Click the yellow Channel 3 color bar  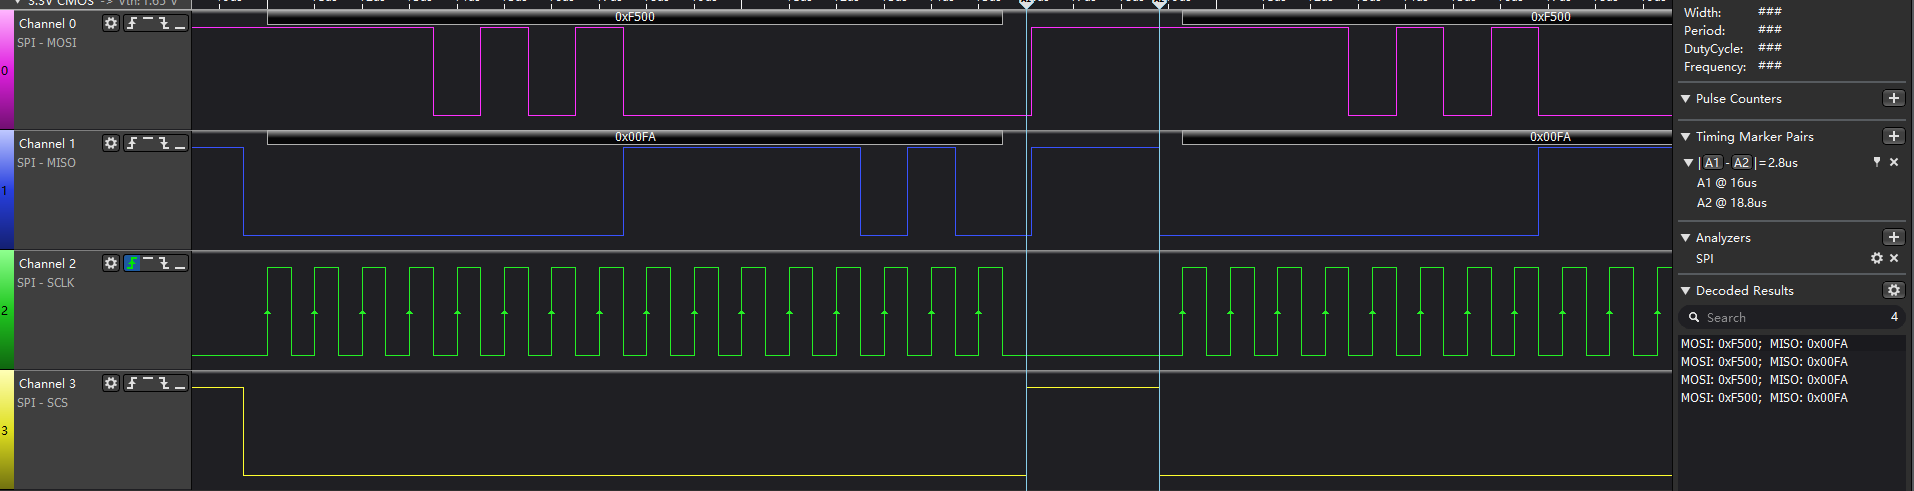6,430
